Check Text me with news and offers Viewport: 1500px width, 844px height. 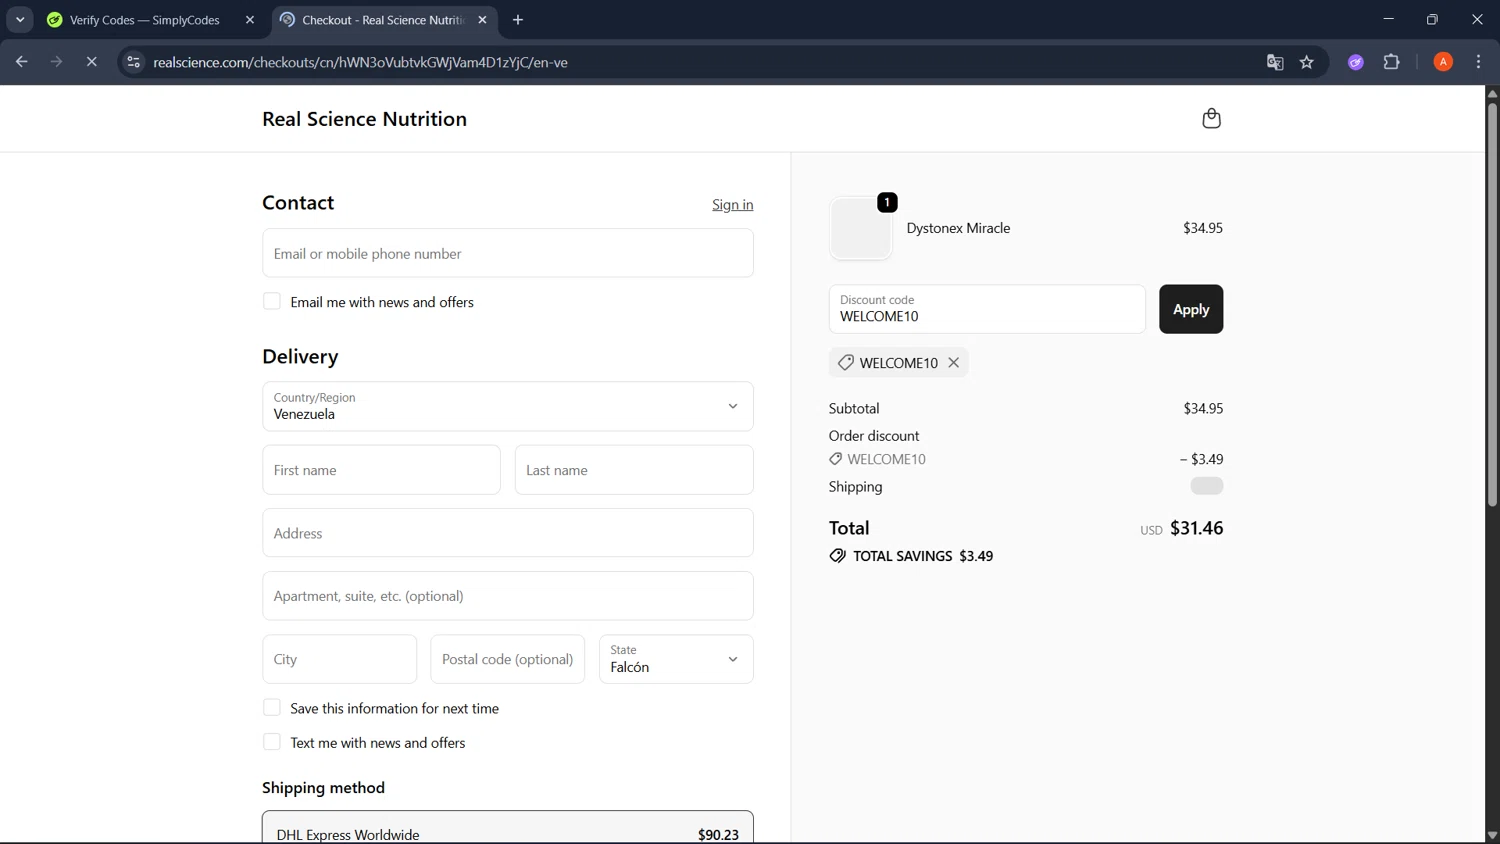[x=272, y=742]
